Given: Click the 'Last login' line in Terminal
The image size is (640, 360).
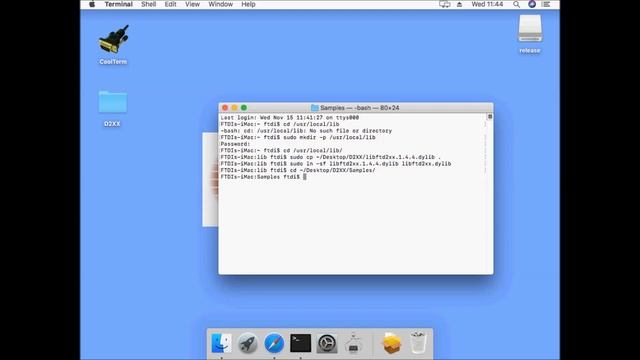Looking at the screenshot, I should [290, 118].
